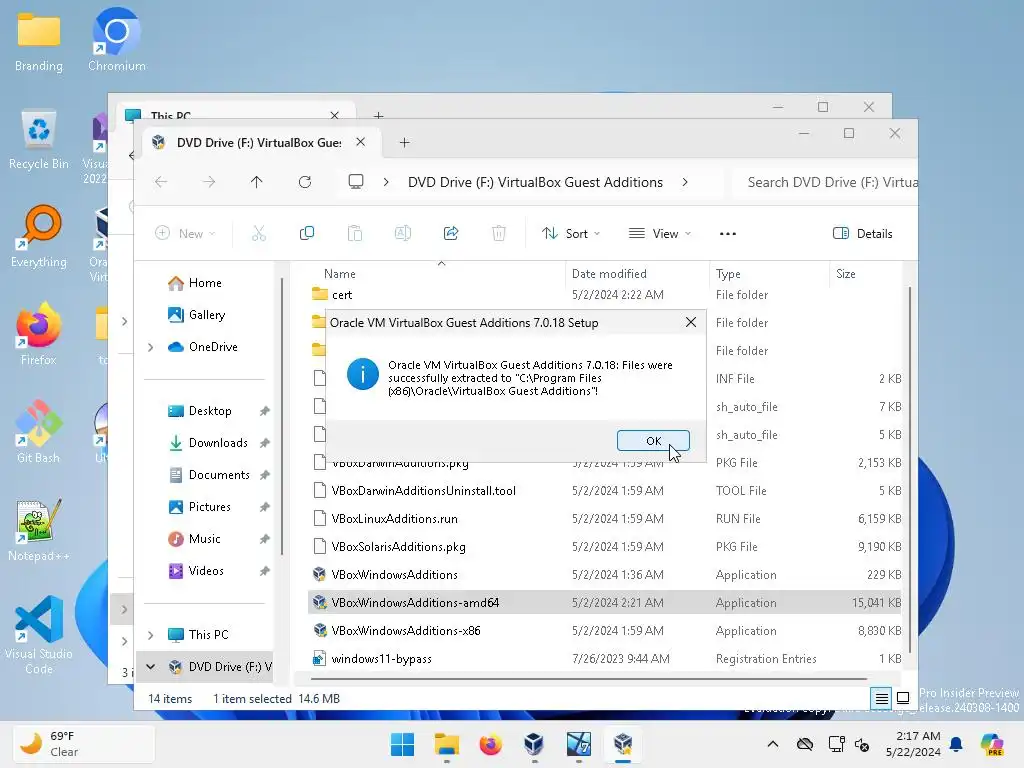This screenshot has height=768, width=1024.
Task: Click the Paste icon in toolbar
Action: 355,234
